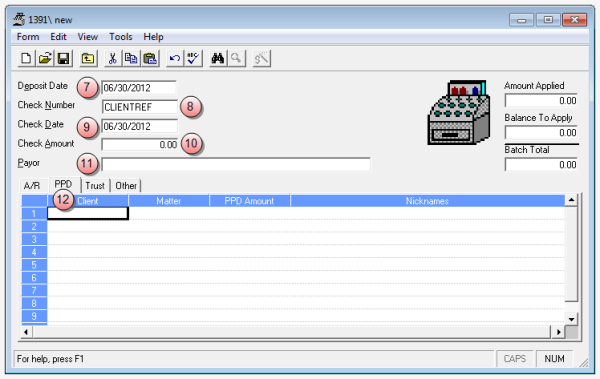Click the Copy toolbar icon
600x379 pixels.
click(131, 59)
